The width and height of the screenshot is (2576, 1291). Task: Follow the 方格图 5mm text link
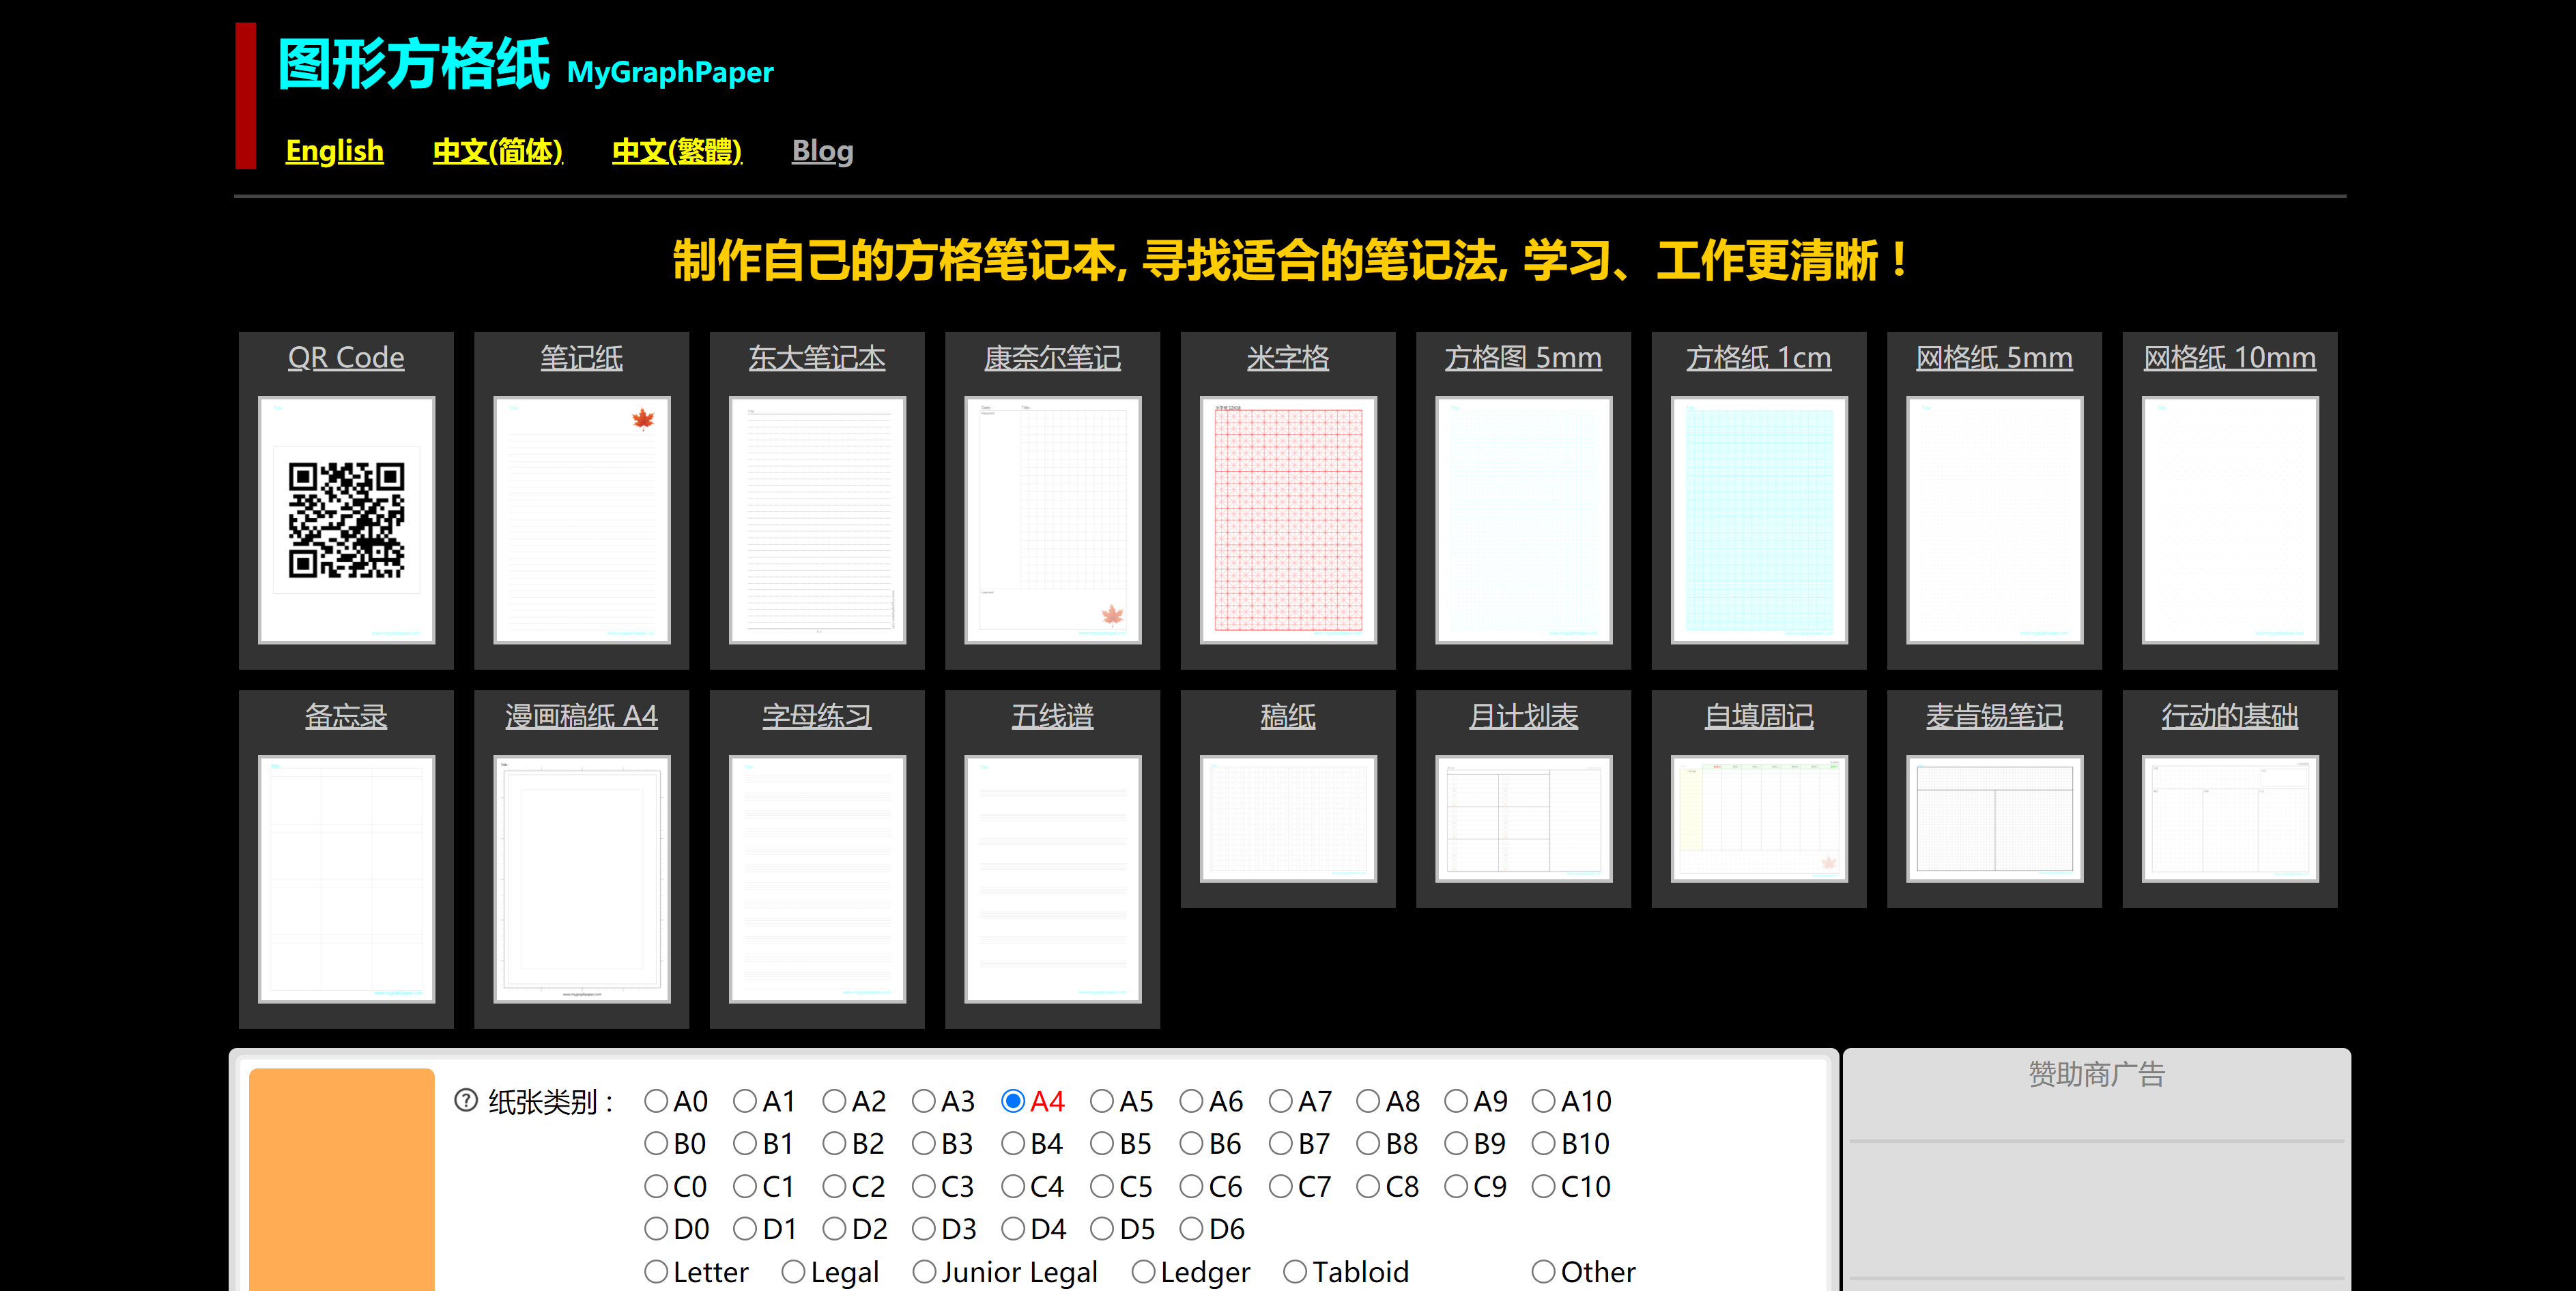pyautogui.click(x=1524, y=358)
